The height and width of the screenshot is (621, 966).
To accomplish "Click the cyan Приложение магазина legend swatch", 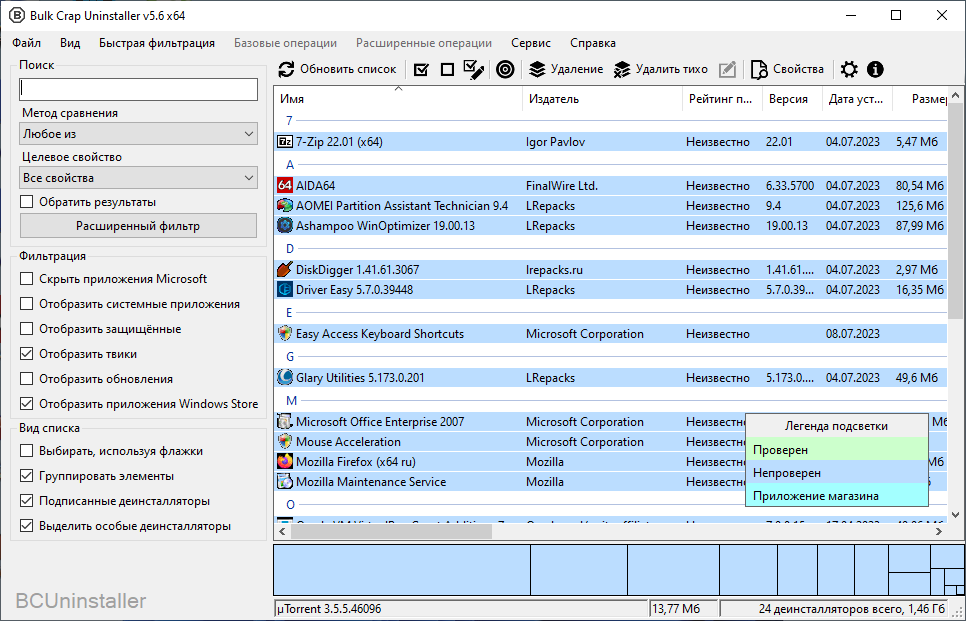I will coord(837,495).
